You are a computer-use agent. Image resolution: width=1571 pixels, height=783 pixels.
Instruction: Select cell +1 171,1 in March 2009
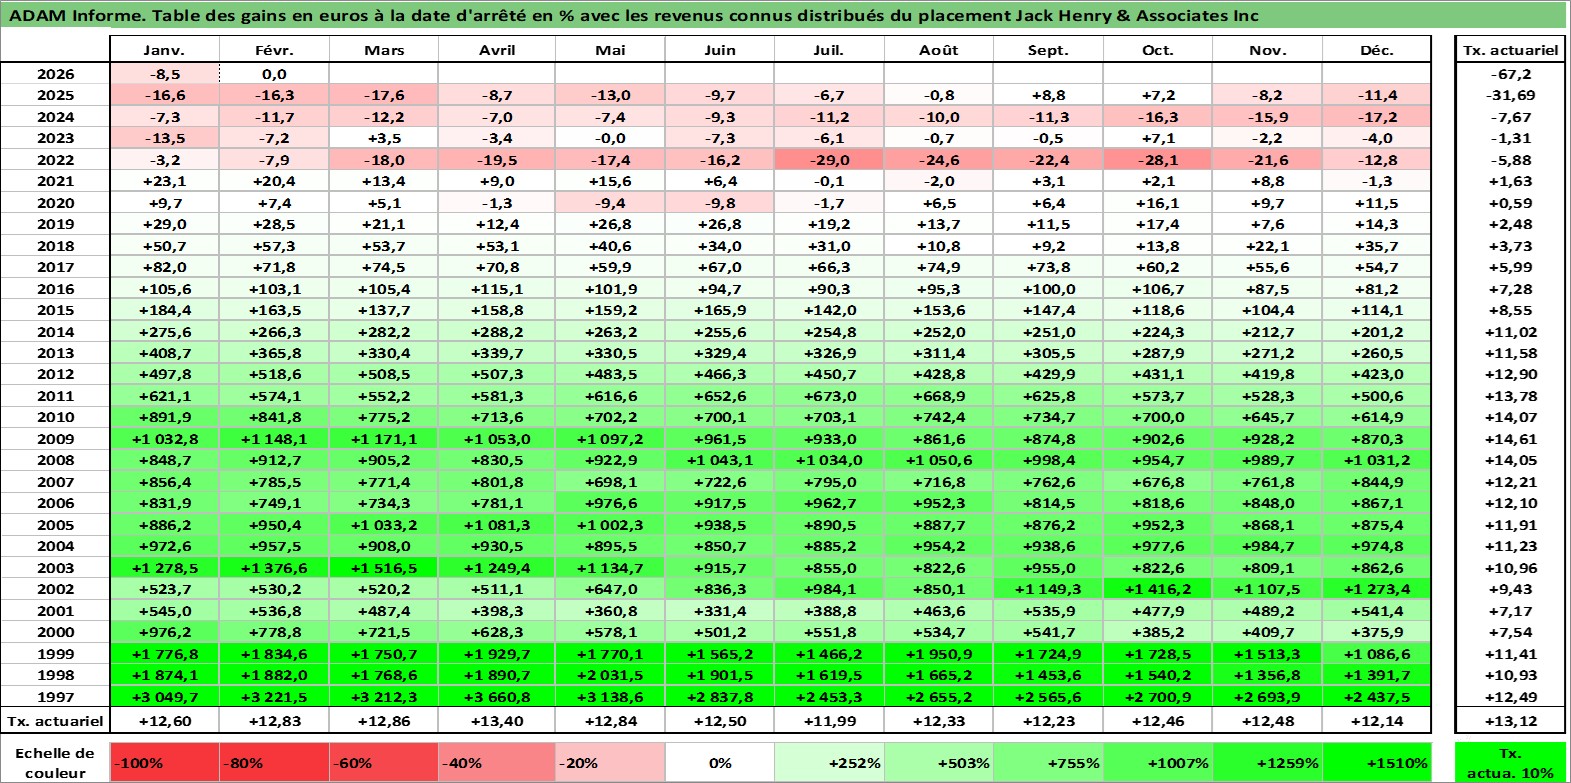384,439
